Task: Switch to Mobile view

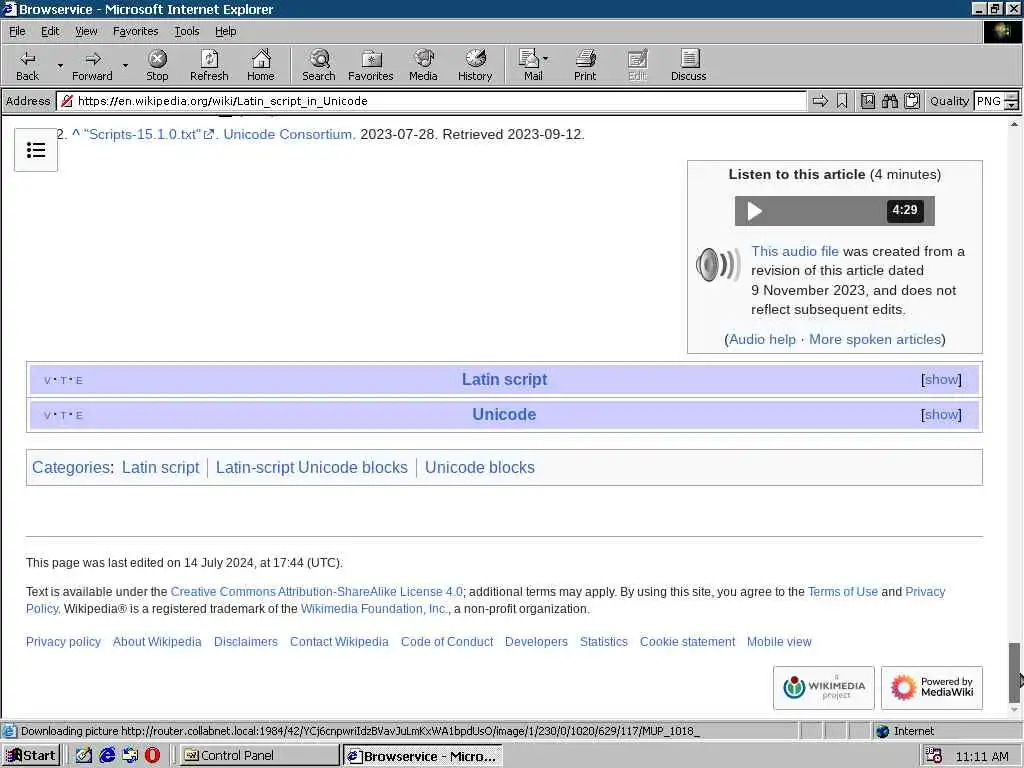Action: point(779,641)
